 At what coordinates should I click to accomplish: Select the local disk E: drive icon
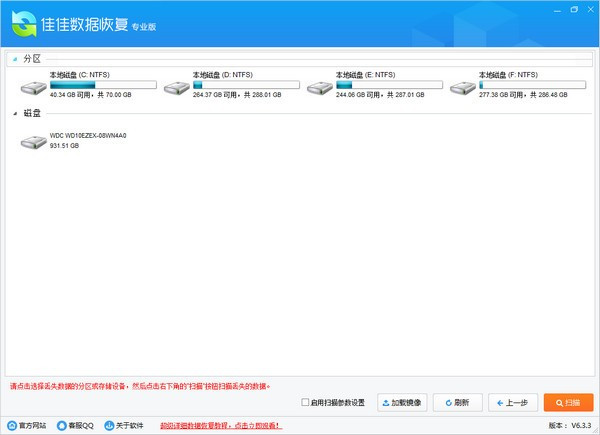point(320,88)
